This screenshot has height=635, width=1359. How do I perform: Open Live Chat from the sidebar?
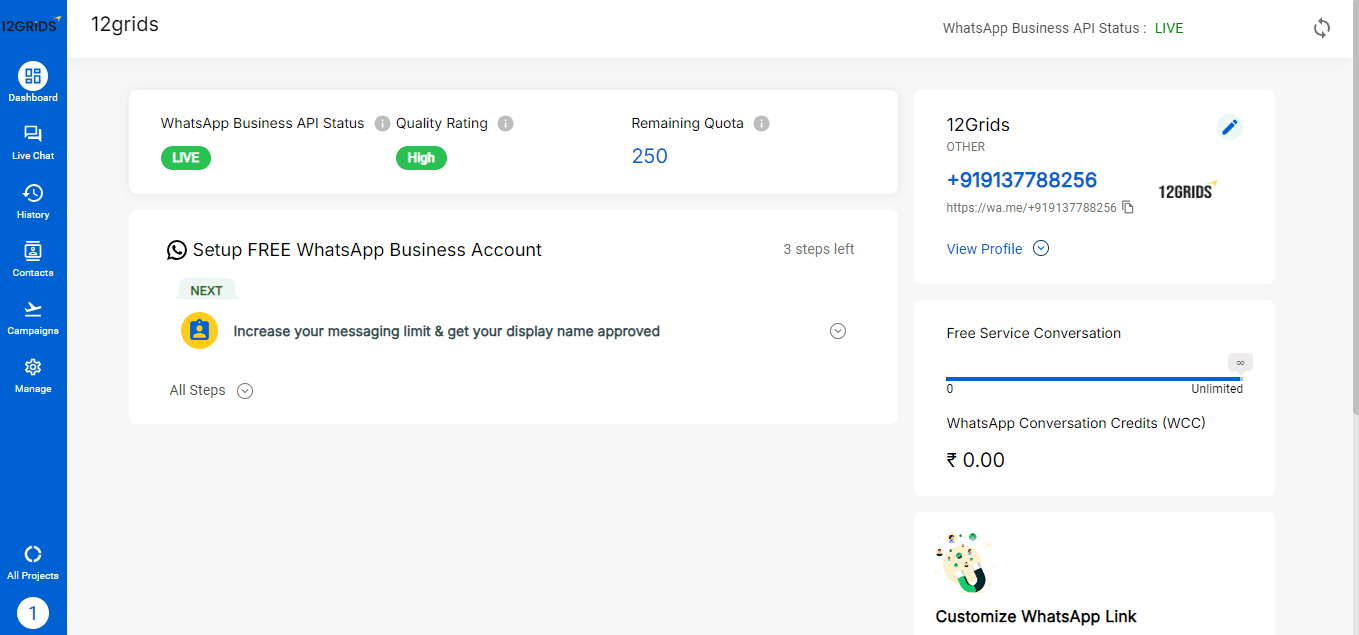33,143
